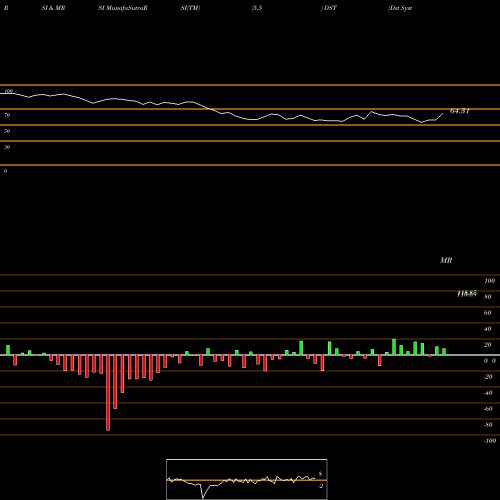Click the -80 label on MR axis
Image resolution: width=500 pixels, height=500 pixels.
click(x=488, y=425)
